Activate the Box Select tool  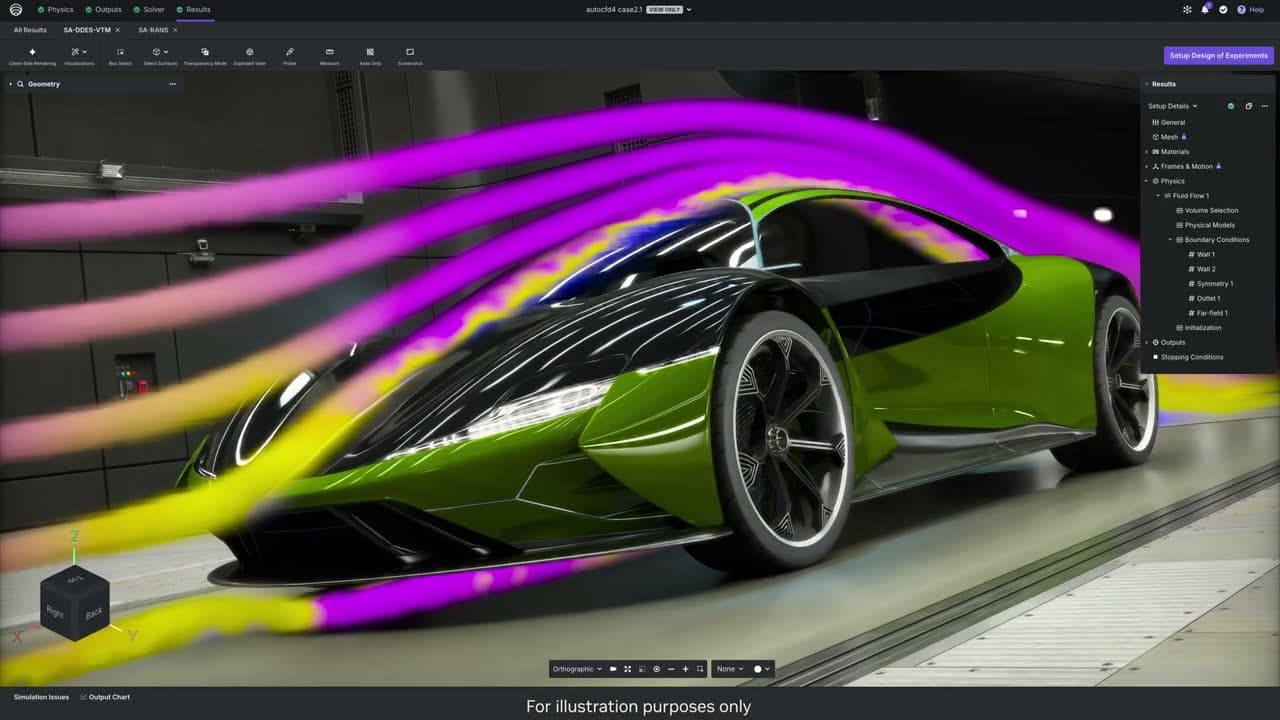pos(120,52)
